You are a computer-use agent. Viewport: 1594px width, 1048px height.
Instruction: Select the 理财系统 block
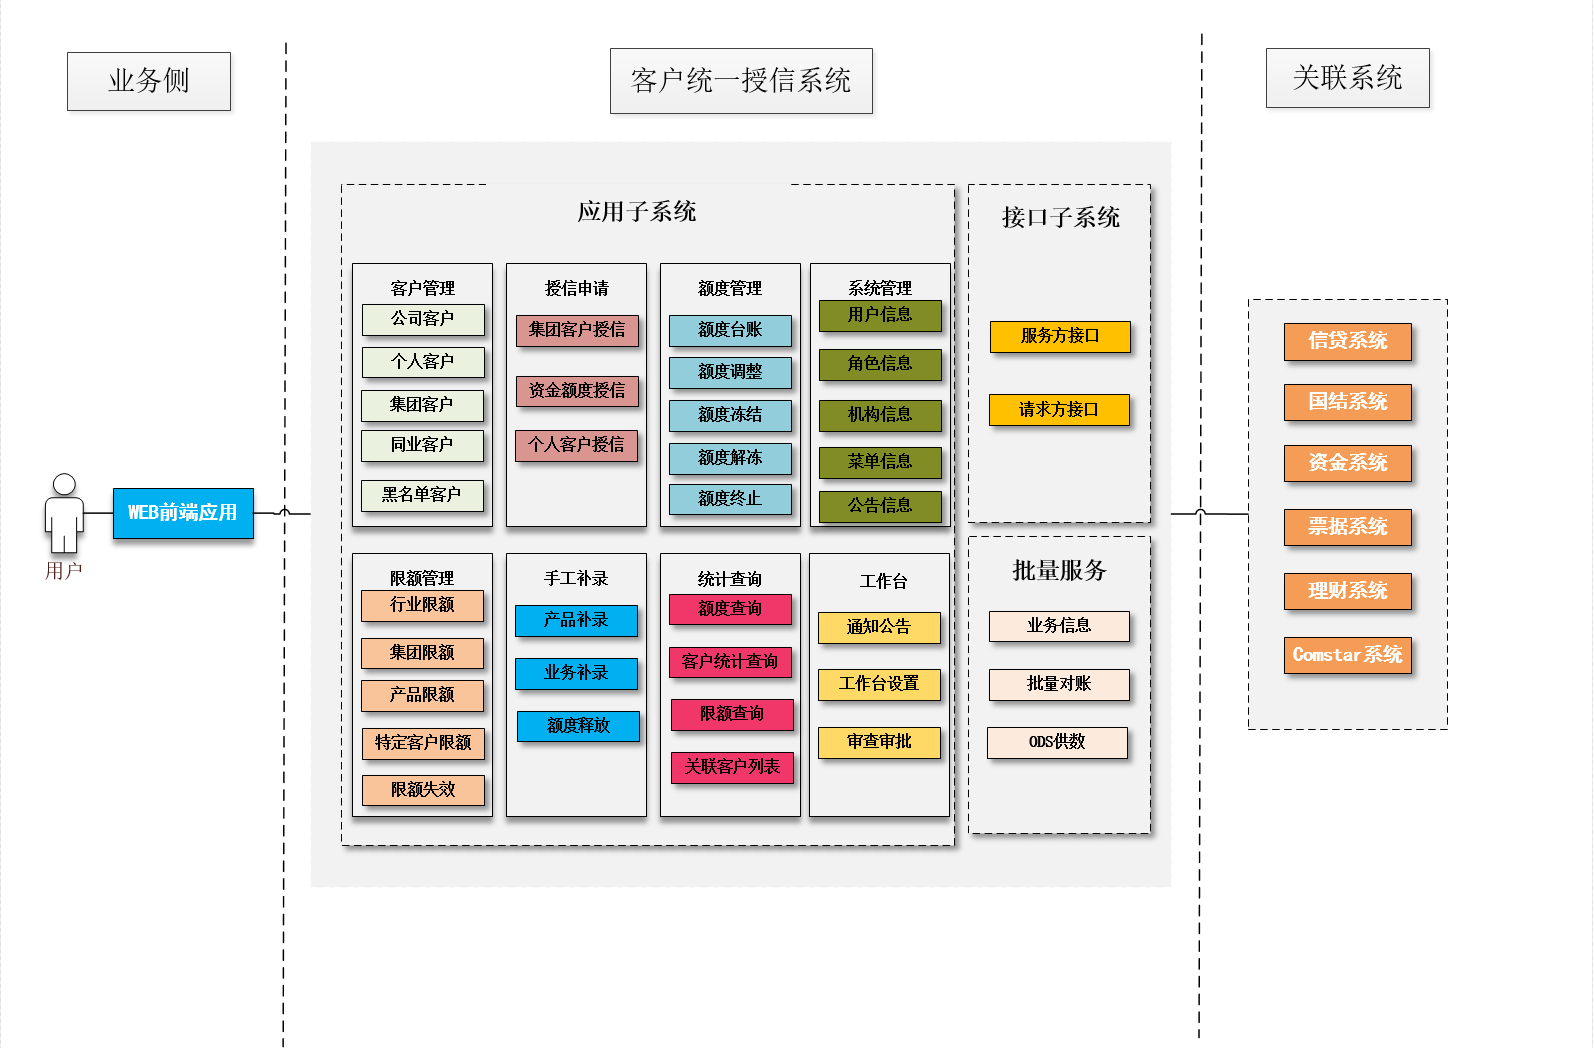coord(1347,591)
